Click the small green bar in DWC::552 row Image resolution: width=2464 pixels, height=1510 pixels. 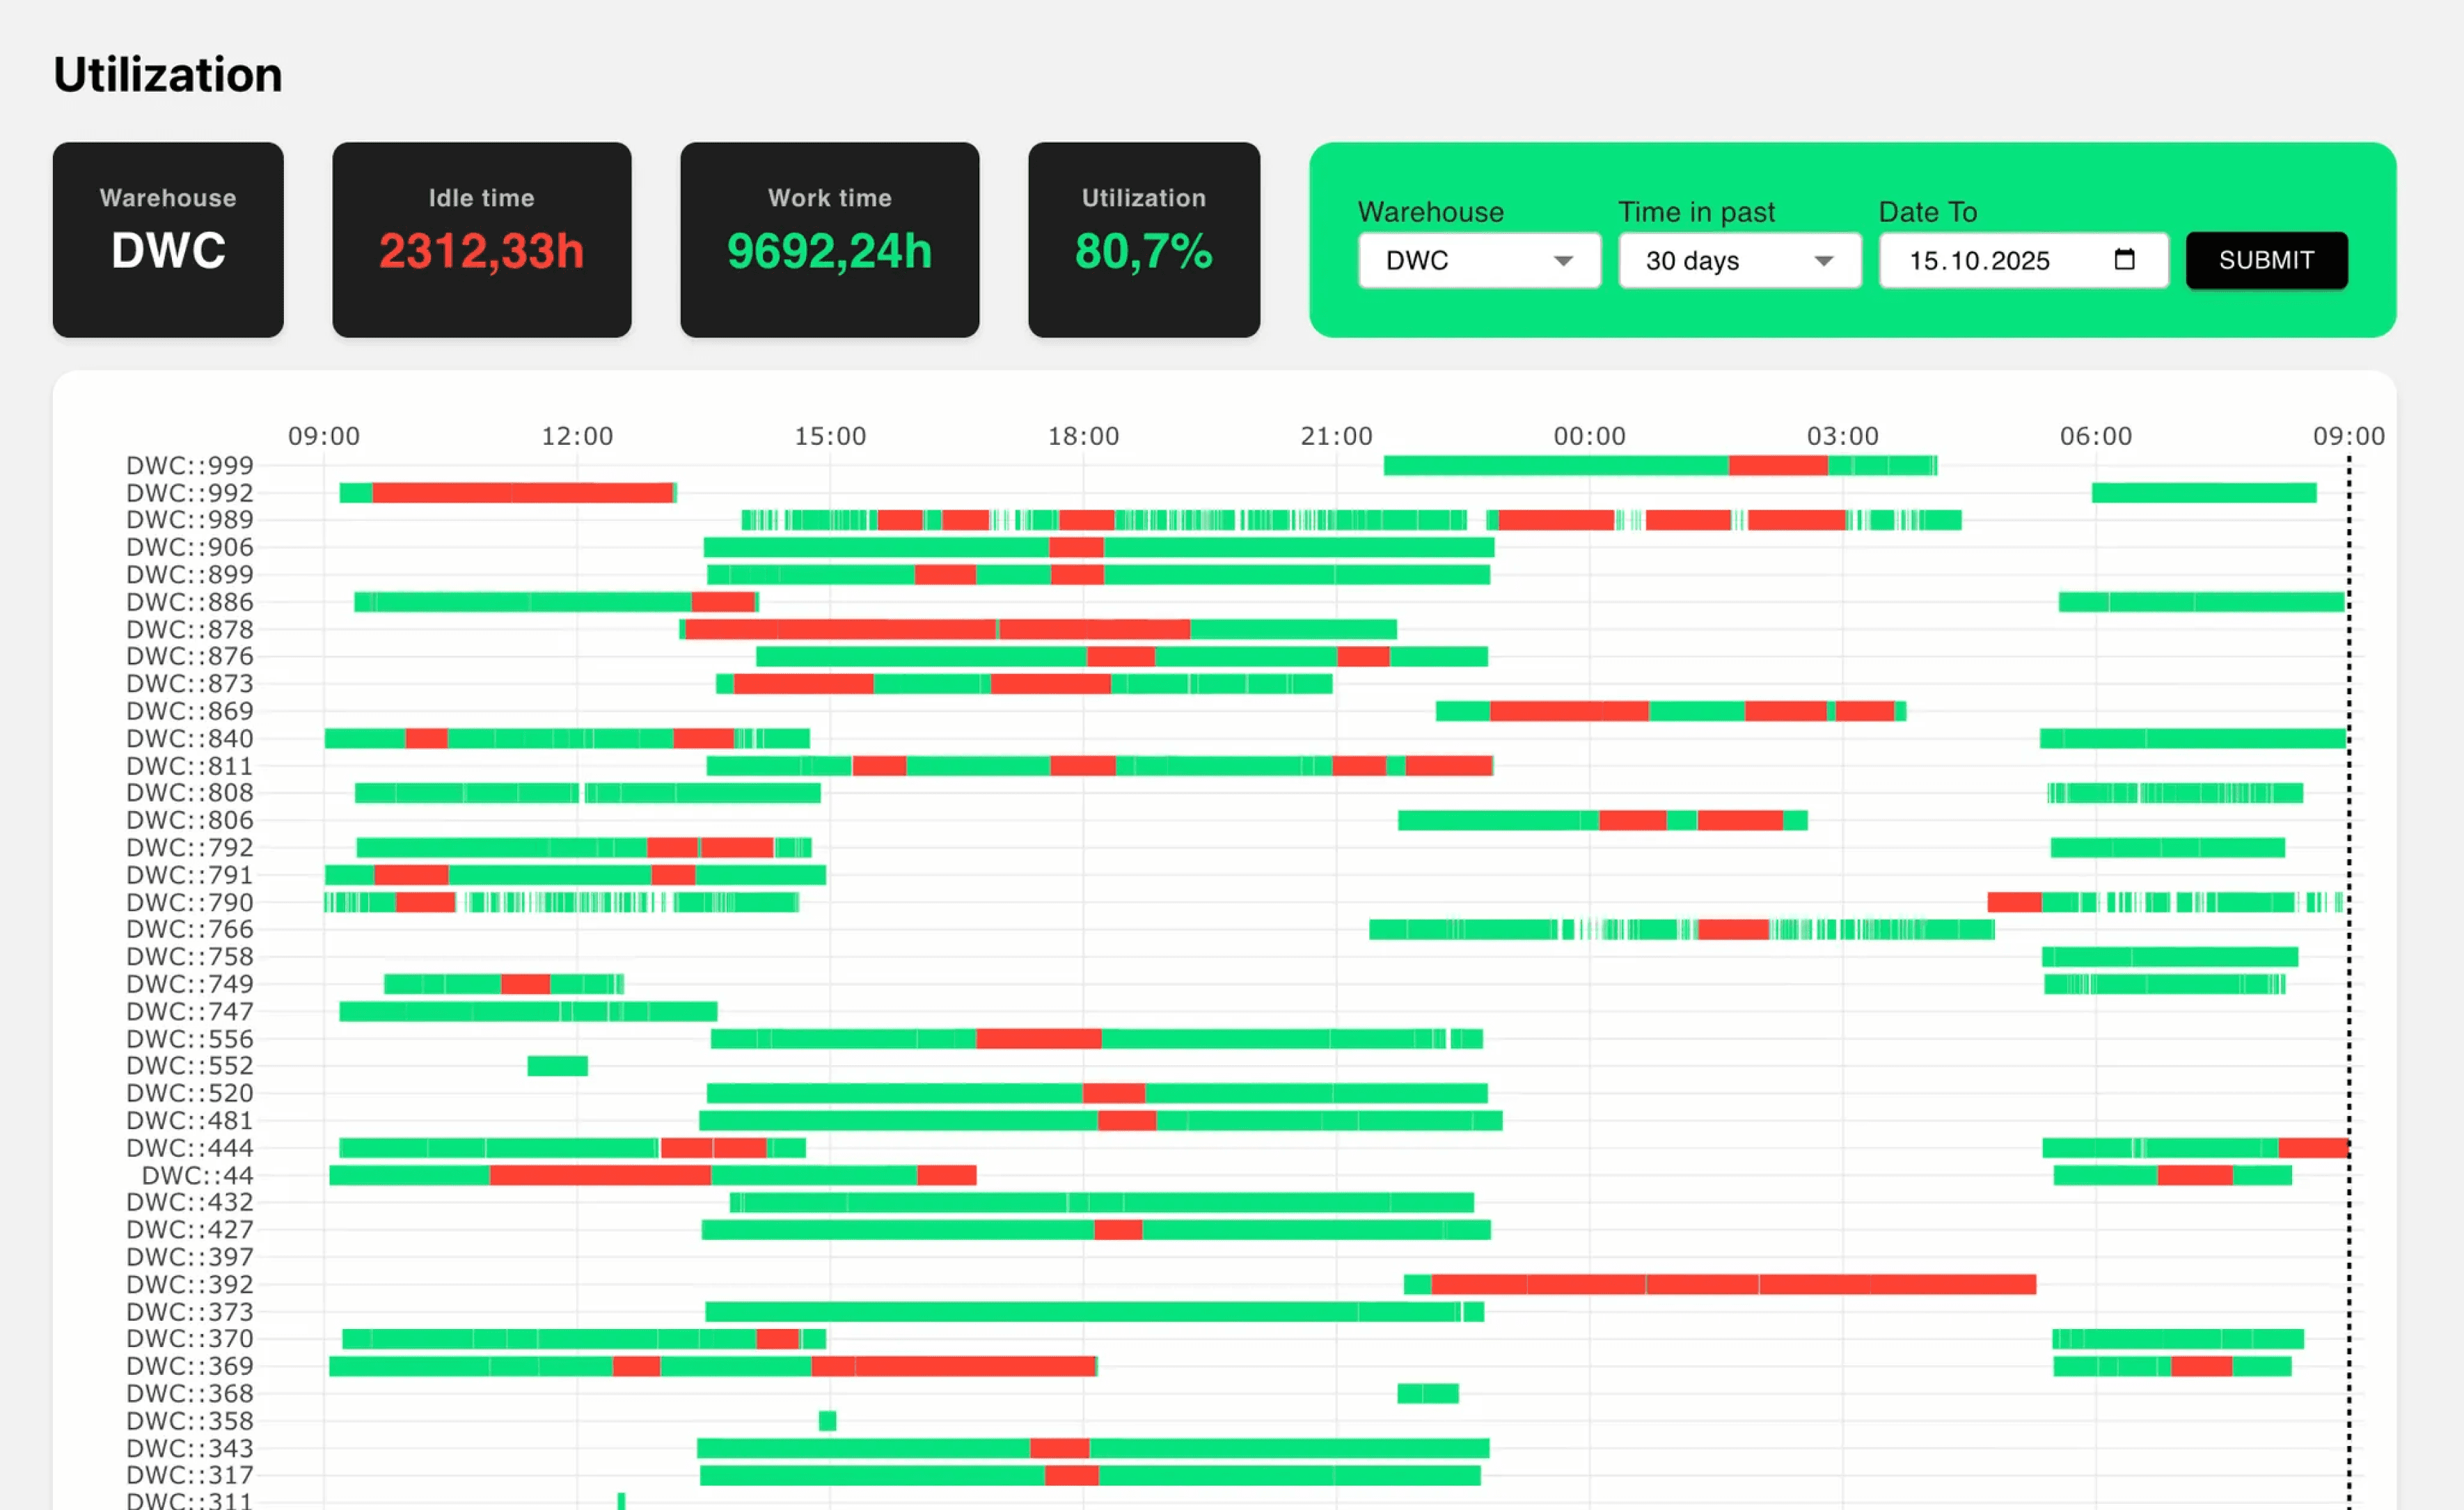click(557, 1066)
